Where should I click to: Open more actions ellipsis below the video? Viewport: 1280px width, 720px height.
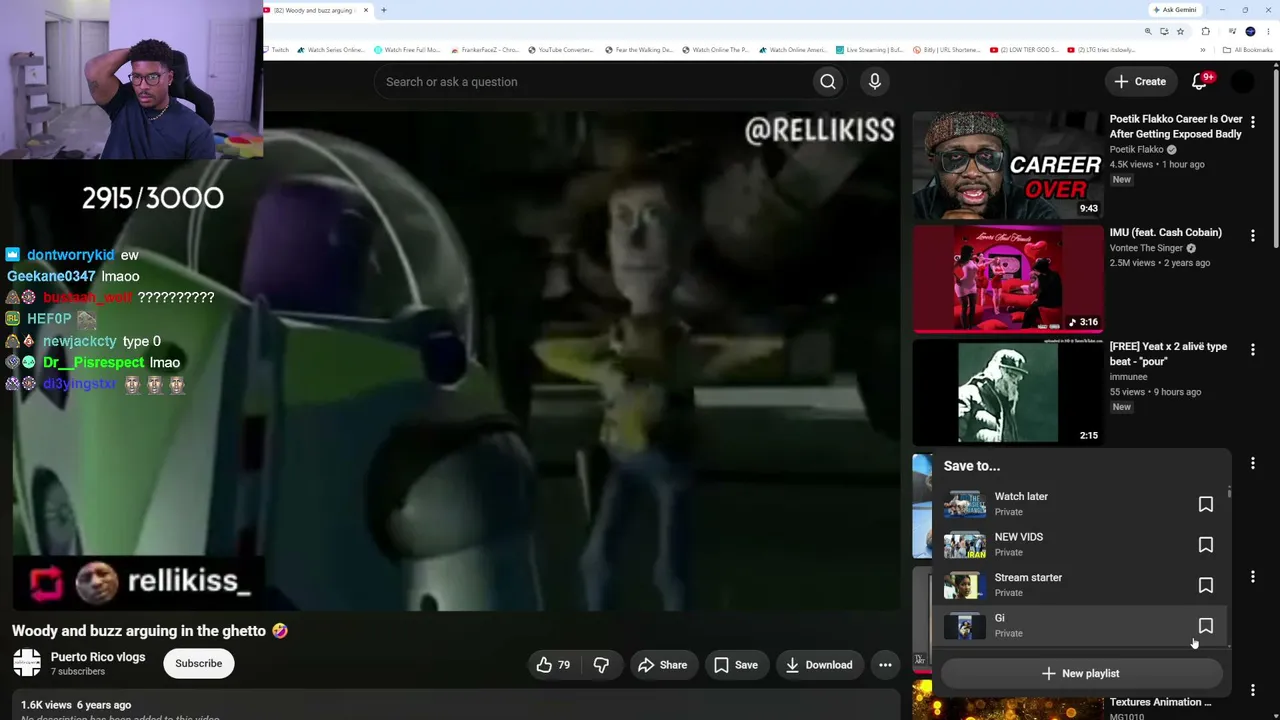[885, 665]
